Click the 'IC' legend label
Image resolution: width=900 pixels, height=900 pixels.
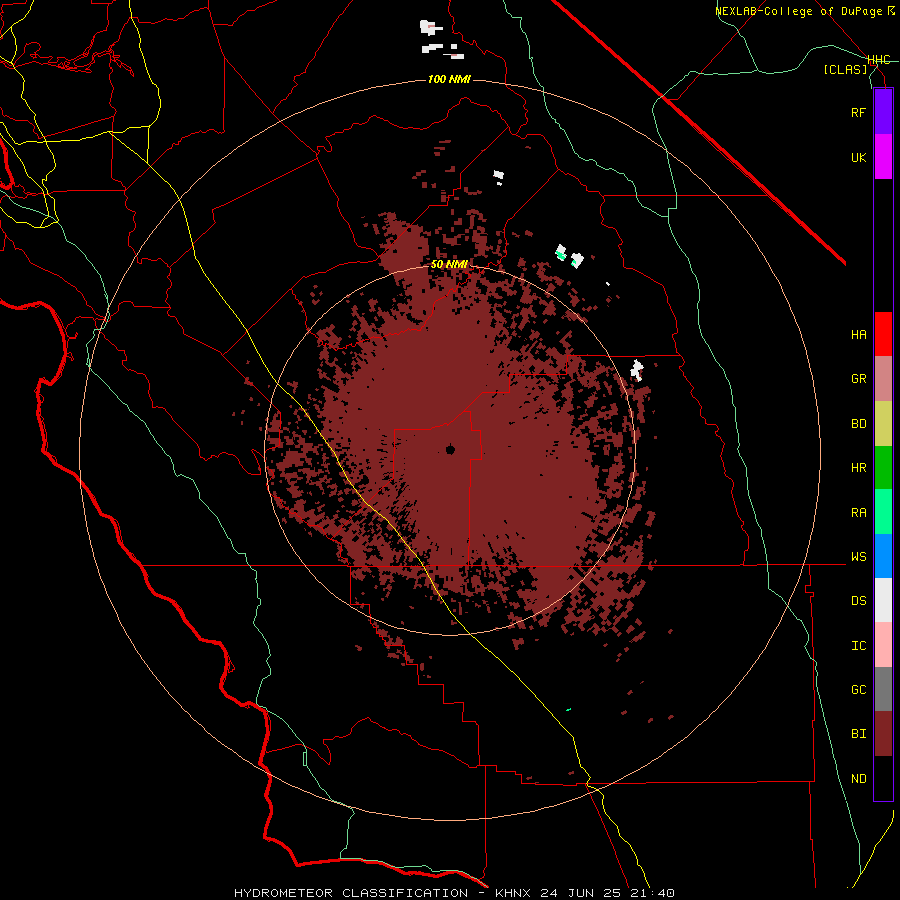point(859,646)
